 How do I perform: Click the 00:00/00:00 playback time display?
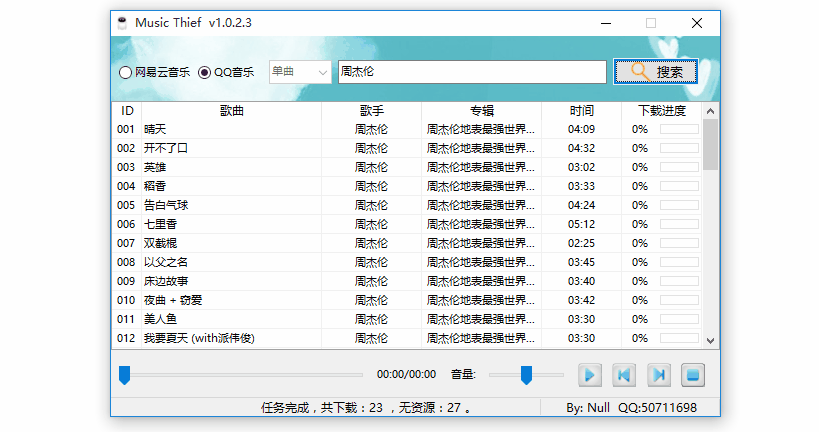coord(406,375)
